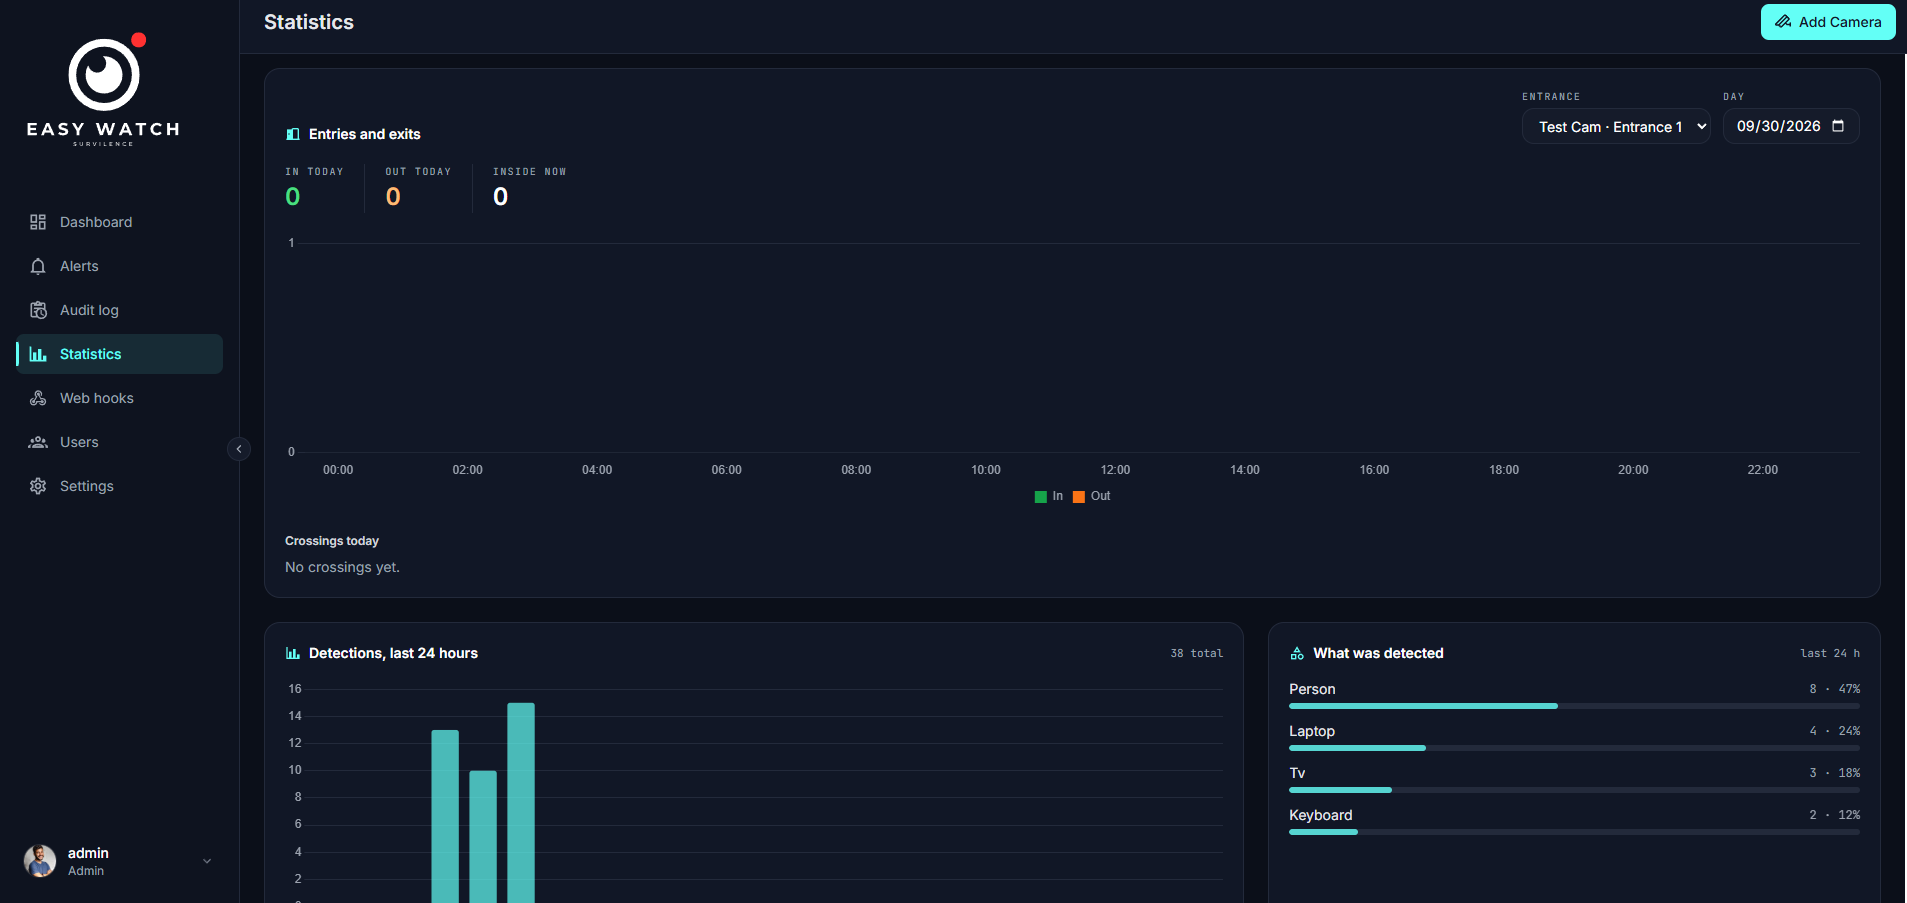Open the Alerts page
The height and width of the screenshot is (903, 1907).
point(119,266)
